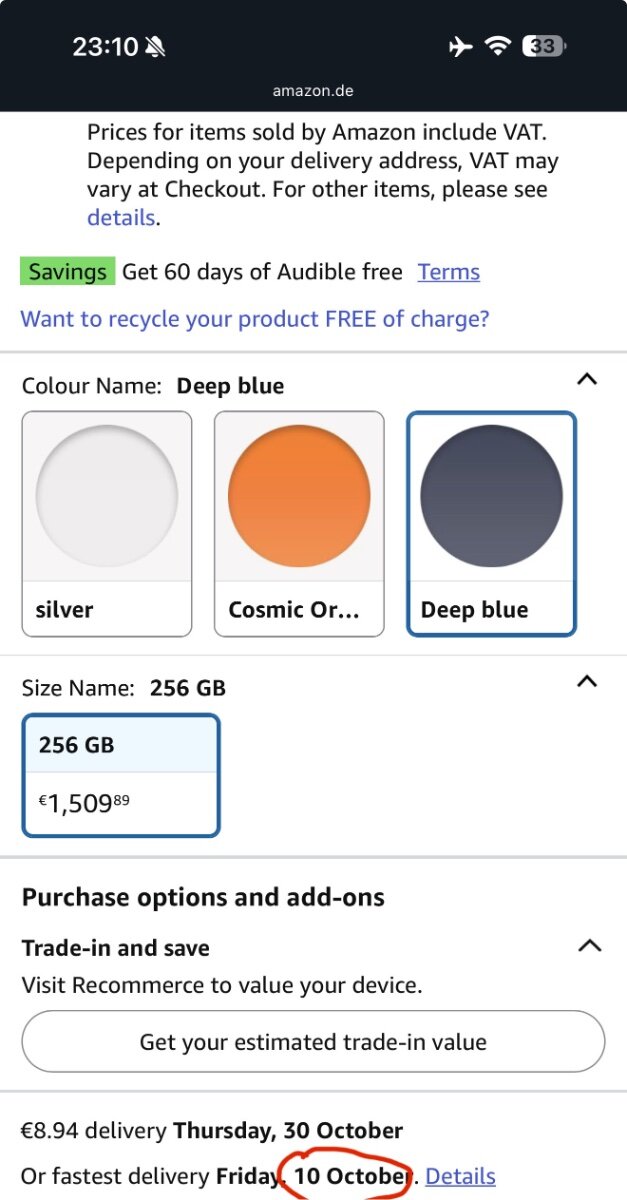Tap the airplane mode icon in status bar
Screen dimensions: 627x1200
(460, 46)
